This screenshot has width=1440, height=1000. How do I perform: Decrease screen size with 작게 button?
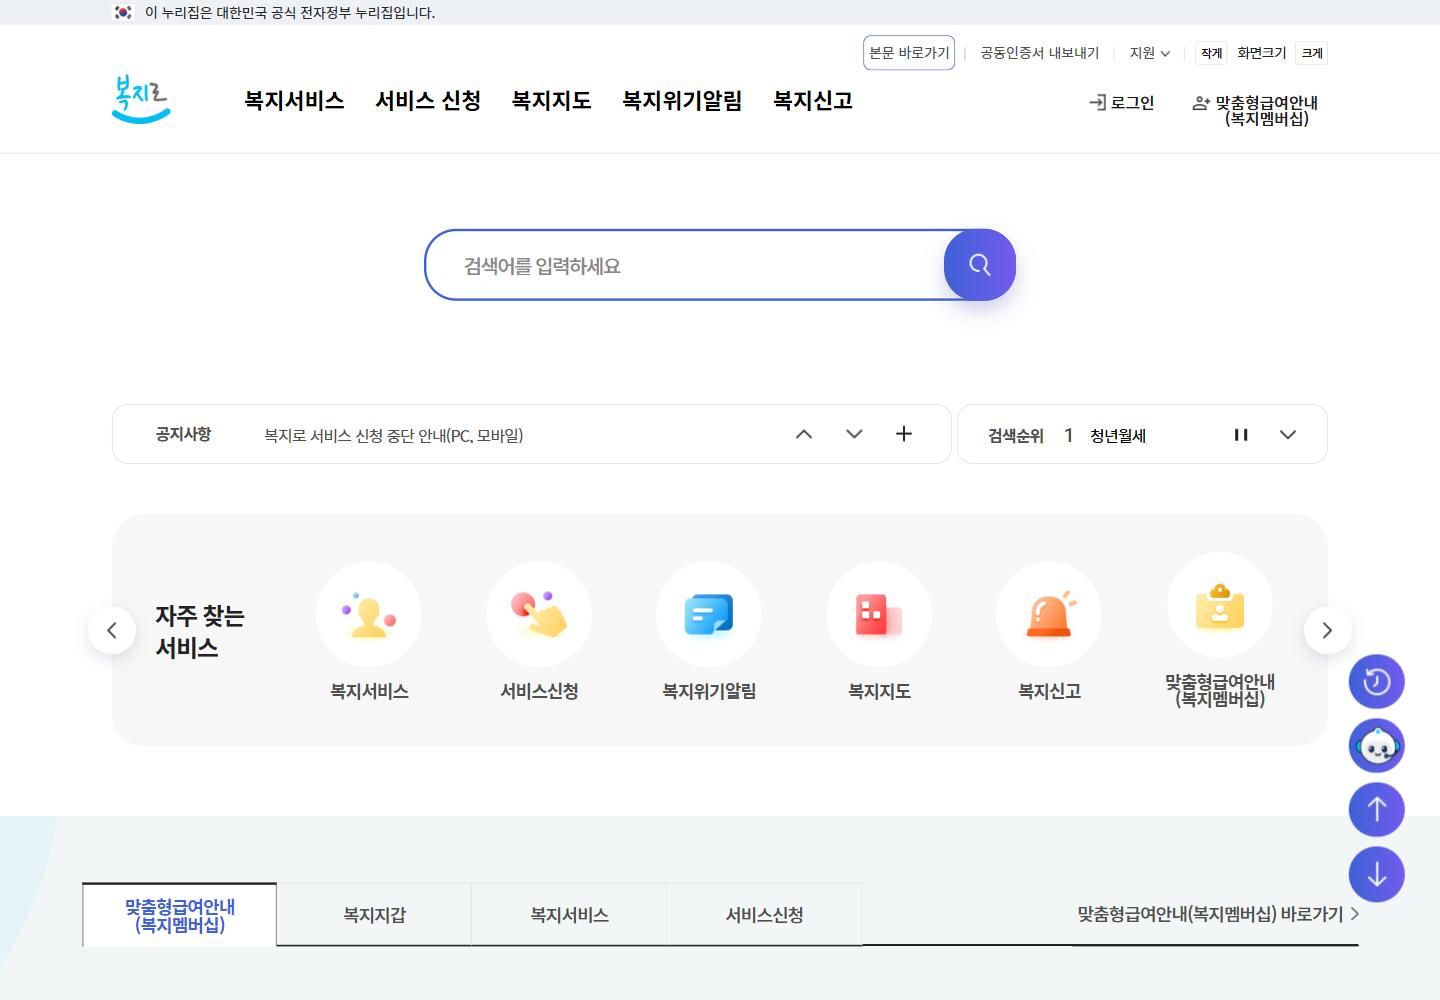pos(1212,53)
